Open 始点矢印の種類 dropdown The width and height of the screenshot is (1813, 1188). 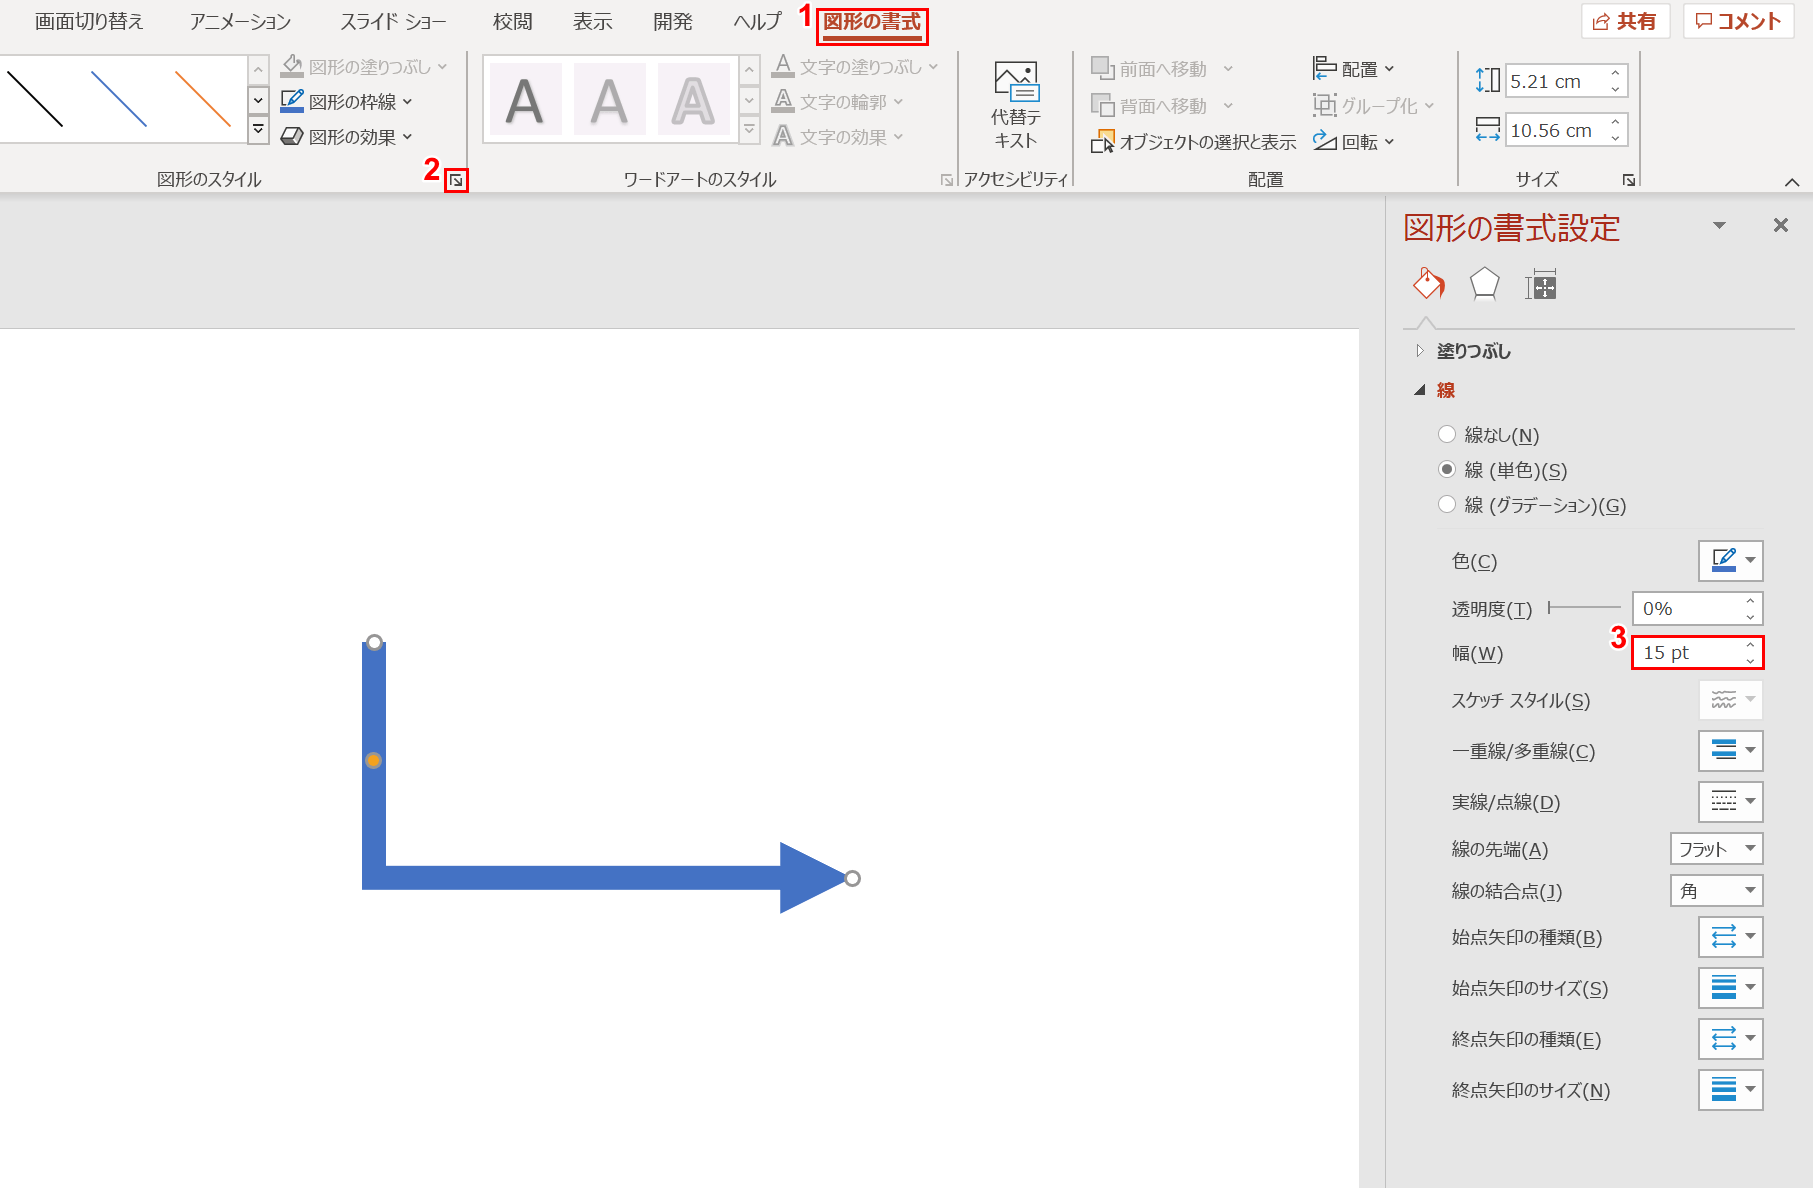(1731, 937)
